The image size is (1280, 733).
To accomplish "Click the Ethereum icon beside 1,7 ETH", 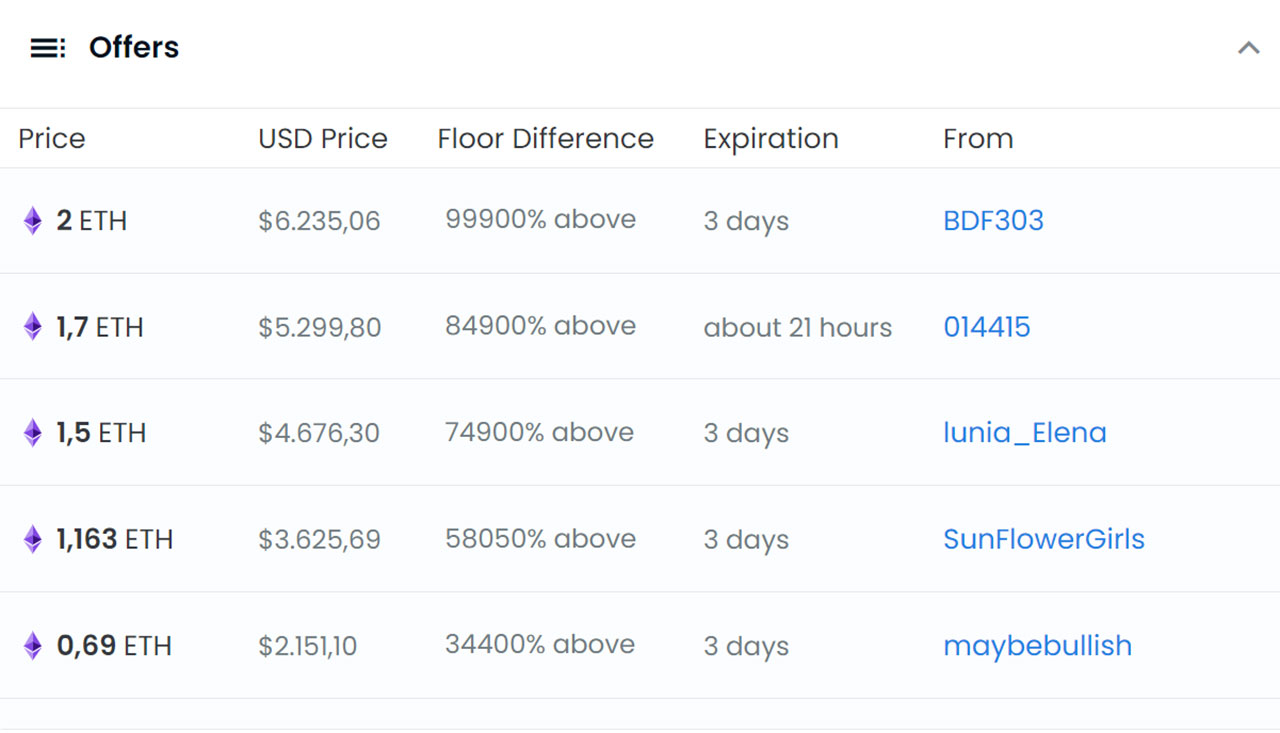I will pyautogui.click(x=33, y=327).
